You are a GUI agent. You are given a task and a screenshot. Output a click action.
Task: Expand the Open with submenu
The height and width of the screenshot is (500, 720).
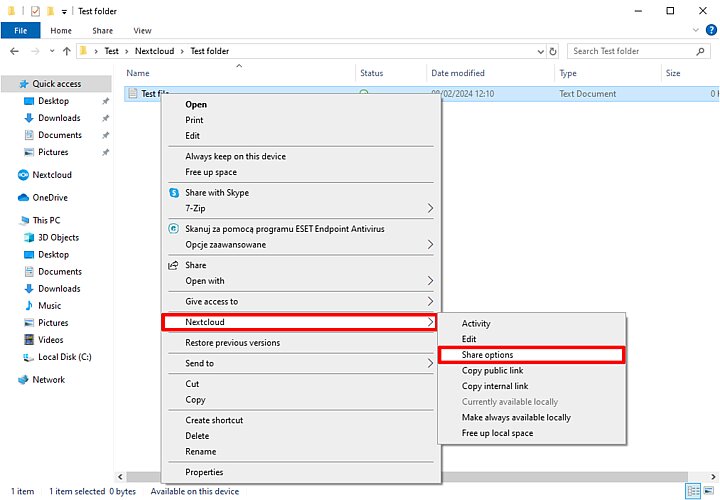pos(301,281)
